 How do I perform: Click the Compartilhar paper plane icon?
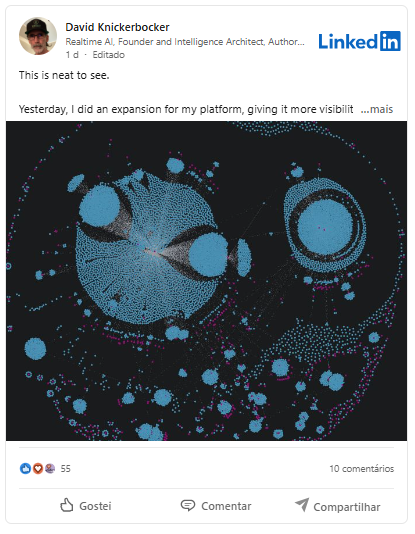302,505
